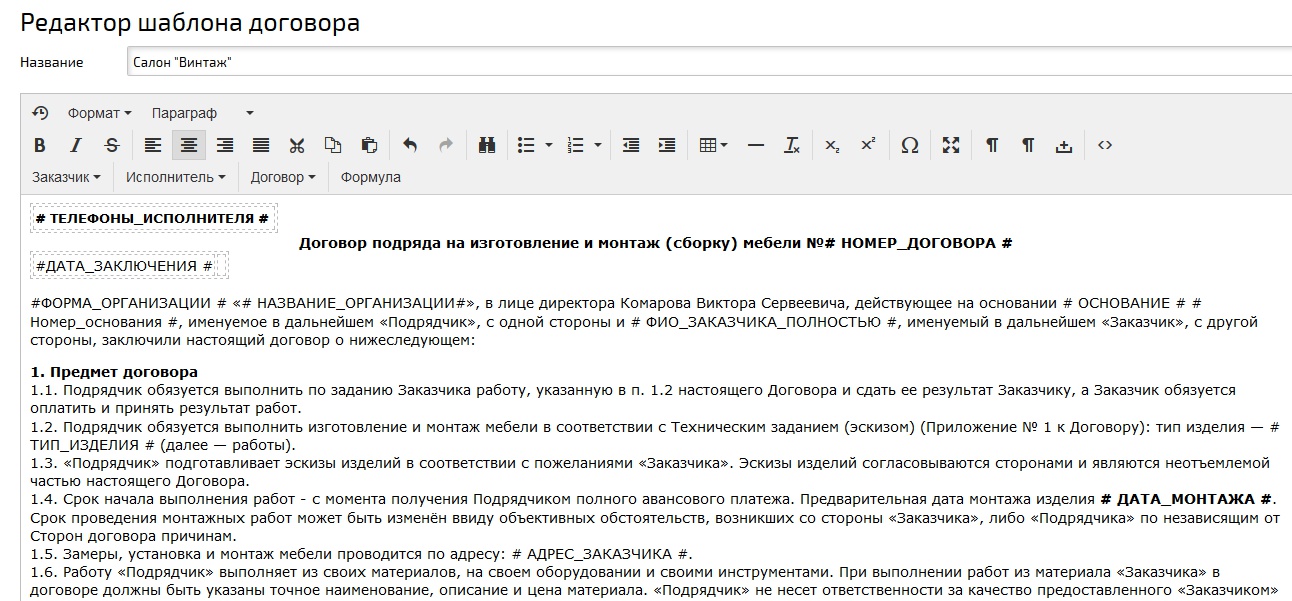Click the #ДАТА_ЗАКЛЮЧЕНИЯ # placeholder
The image size is (1292, 601).
point(125,265)
